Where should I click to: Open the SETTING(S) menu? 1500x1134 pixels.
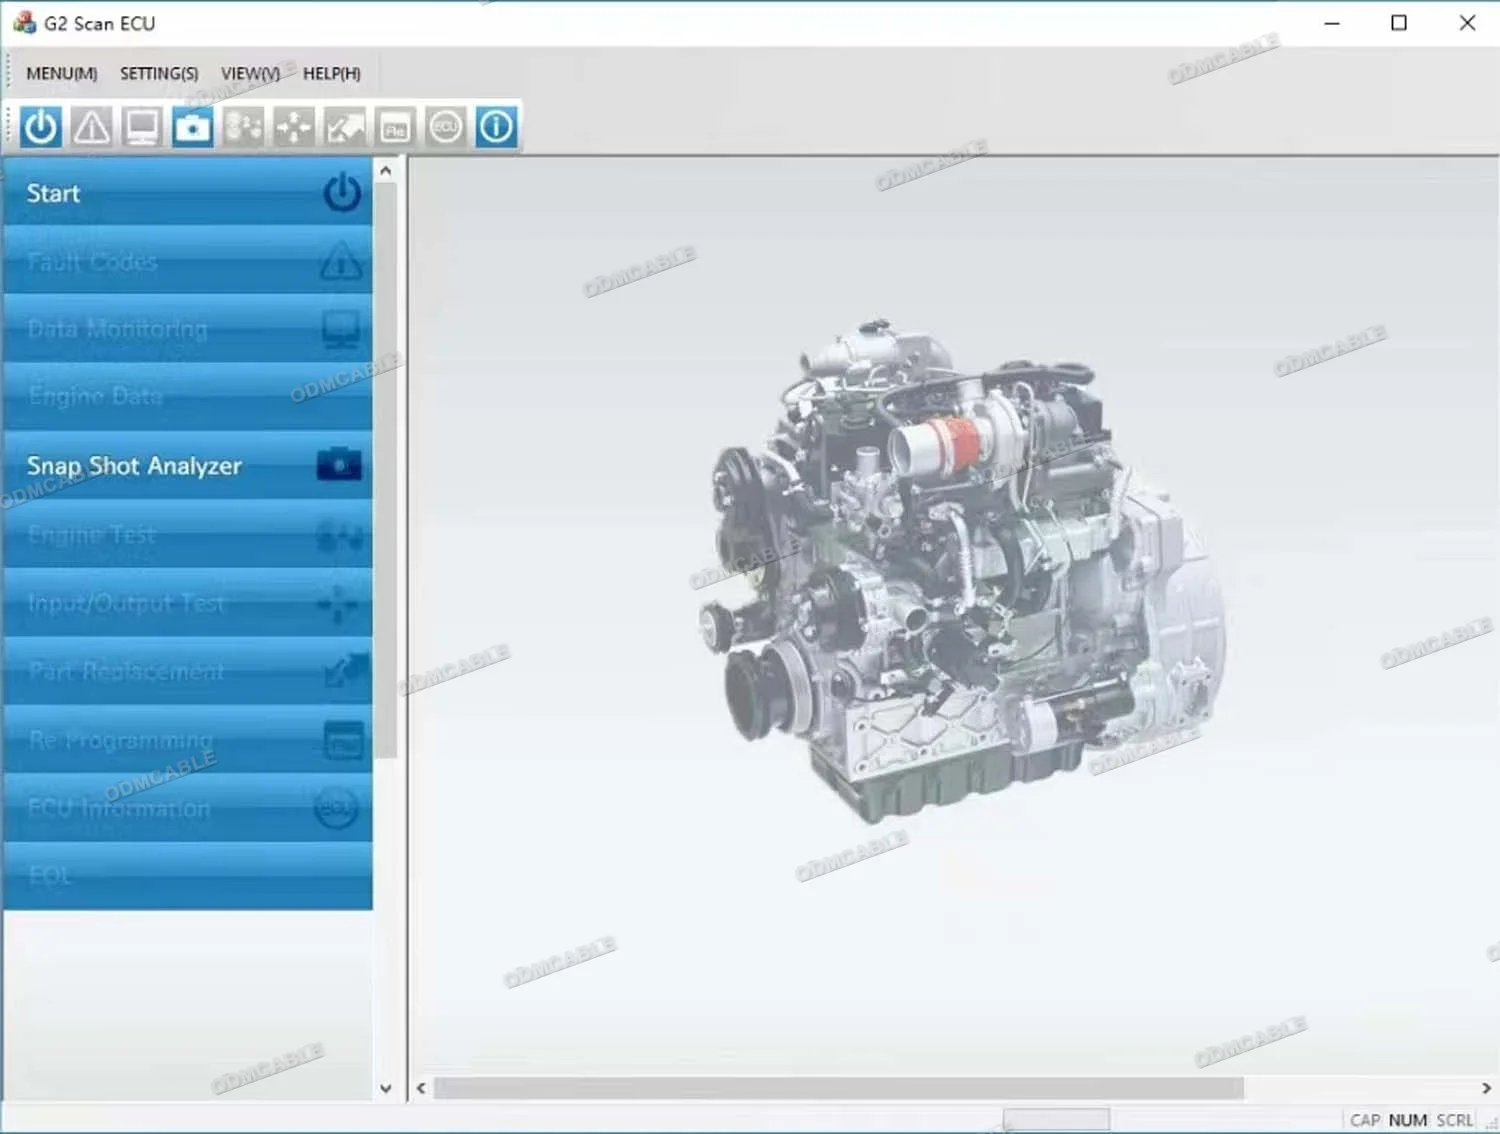[x=159, y=74]
